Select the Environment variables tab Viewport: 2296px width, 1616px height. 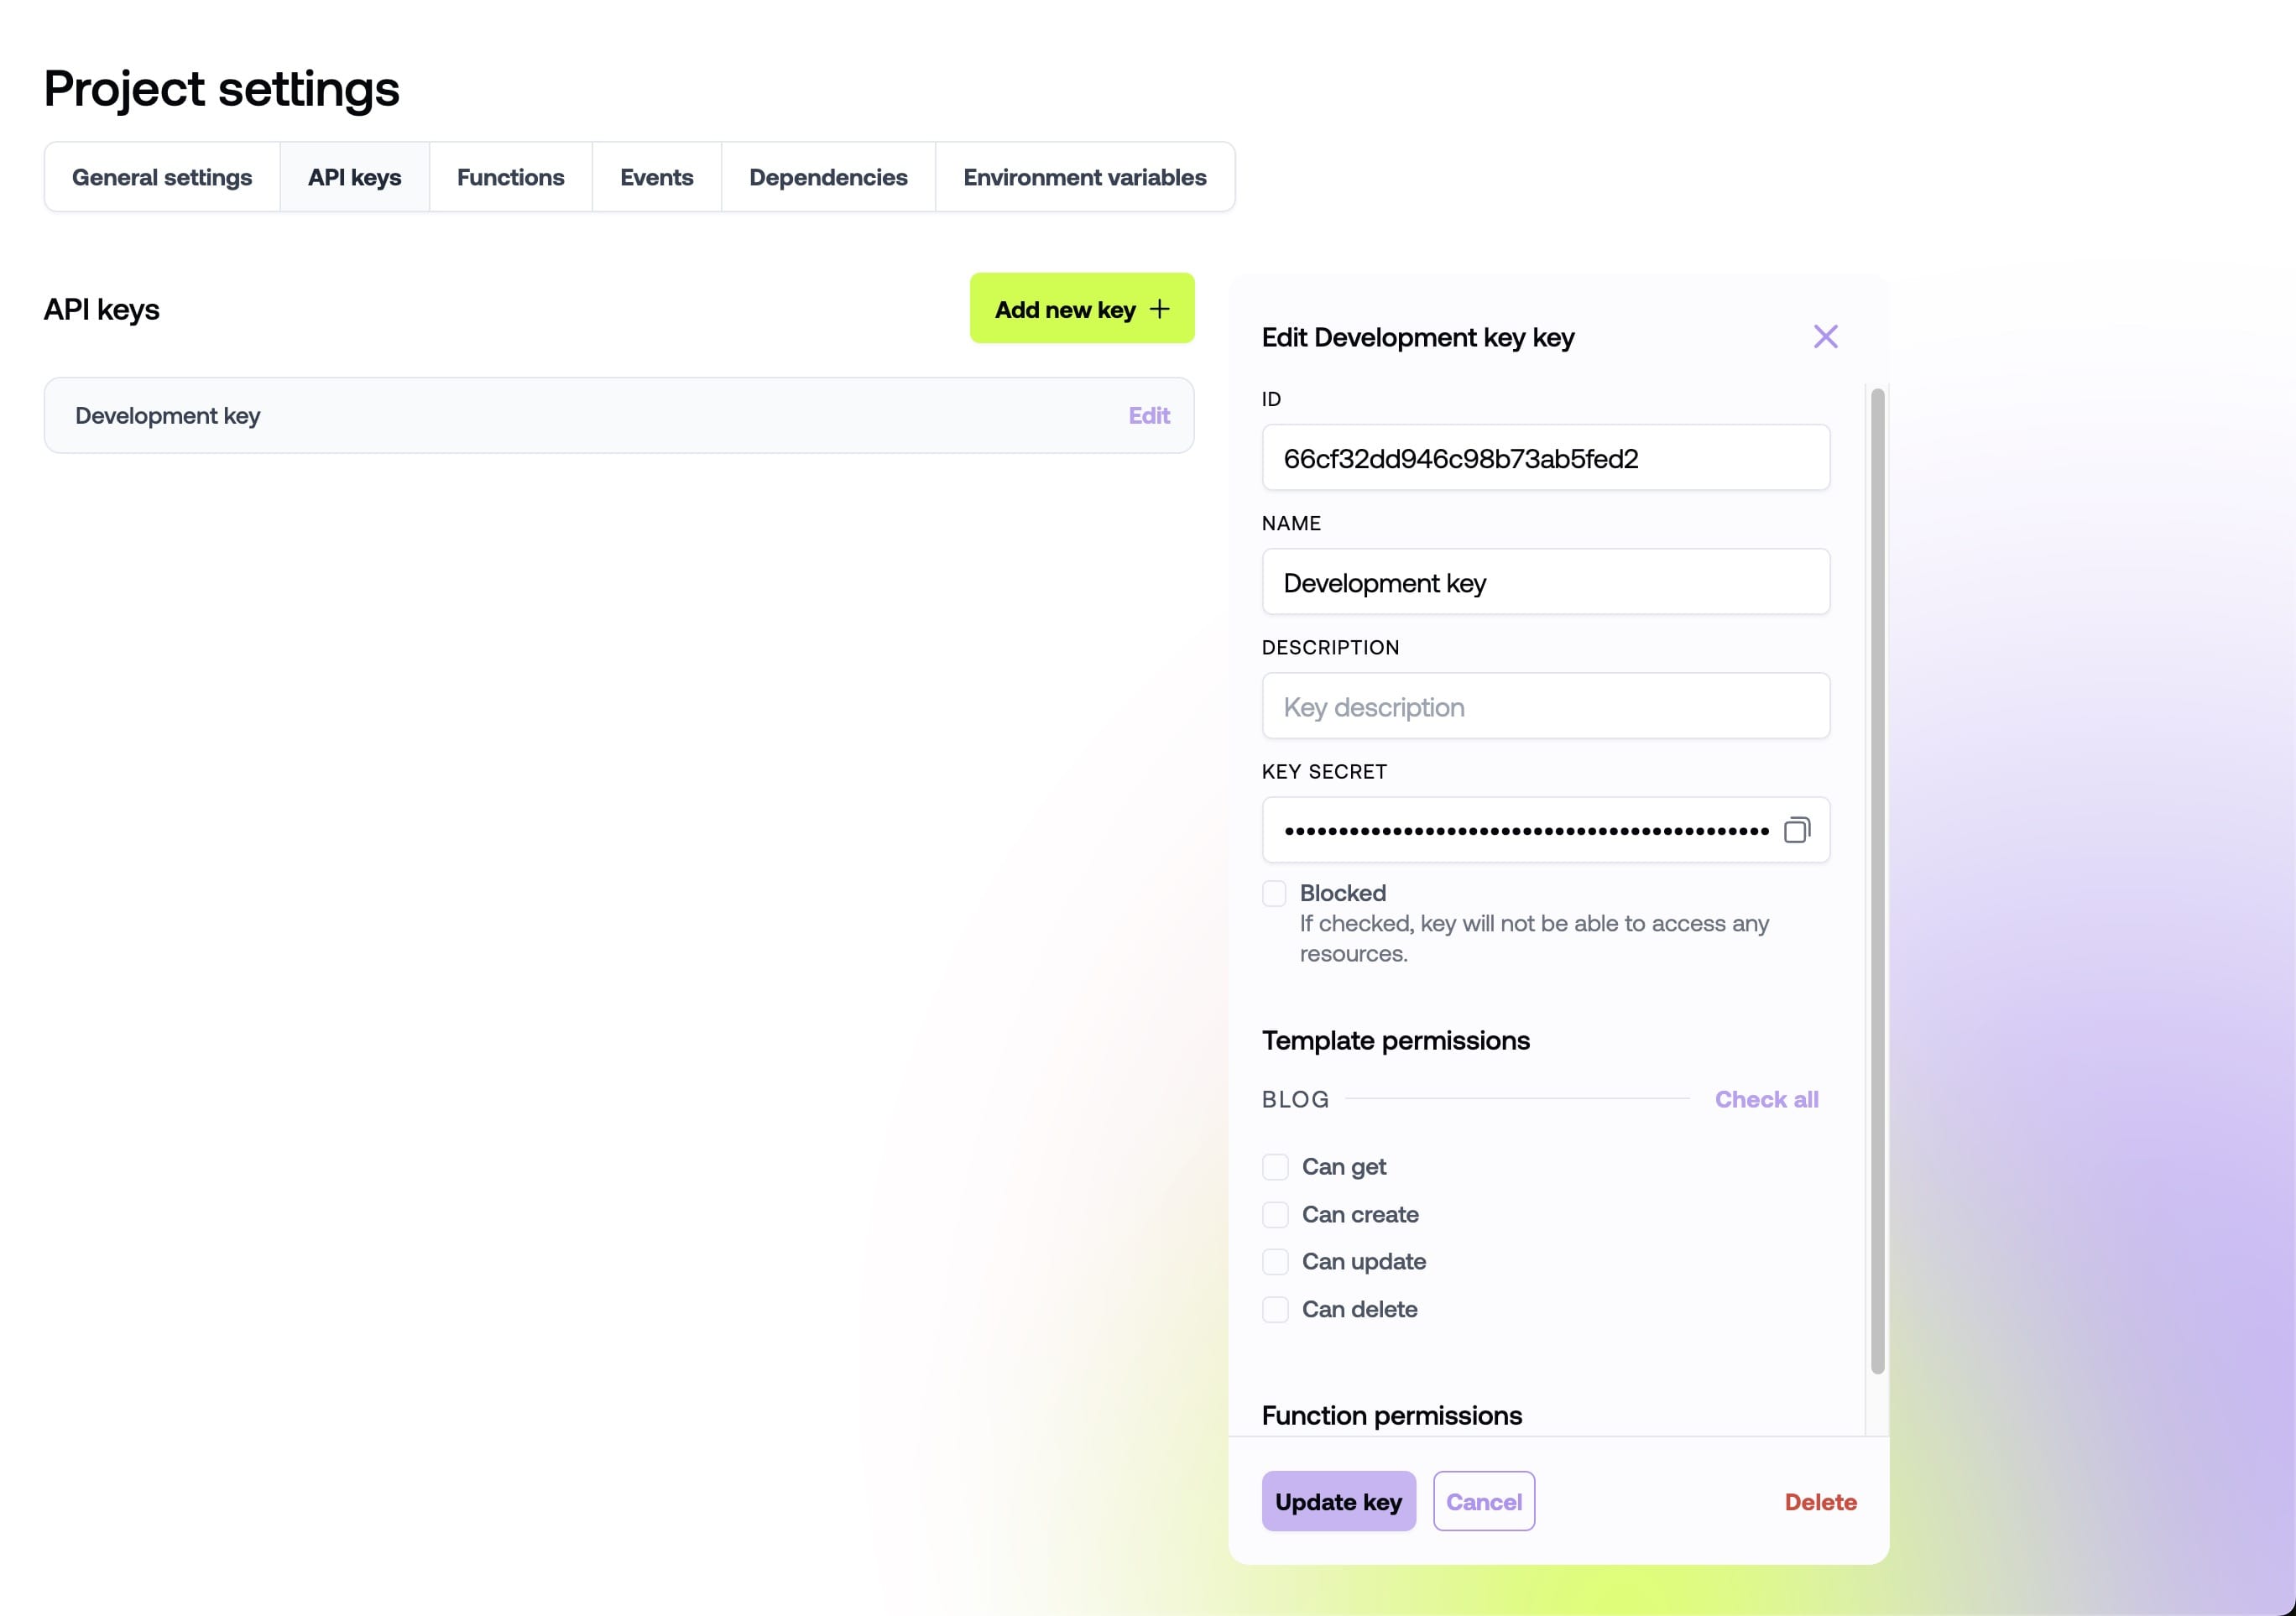[x=1084, y=177]
